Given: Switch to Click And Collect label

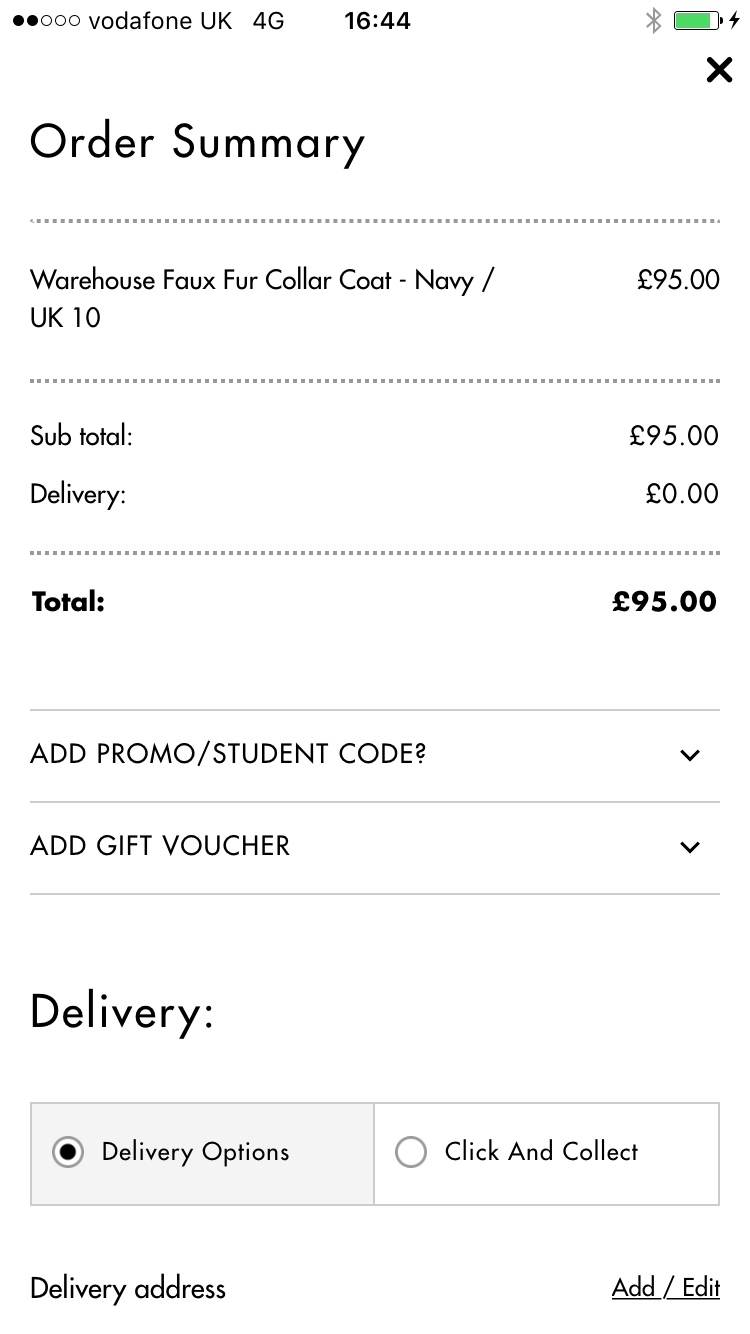Looking at the screenshot, I should (x=541, y=1152).
